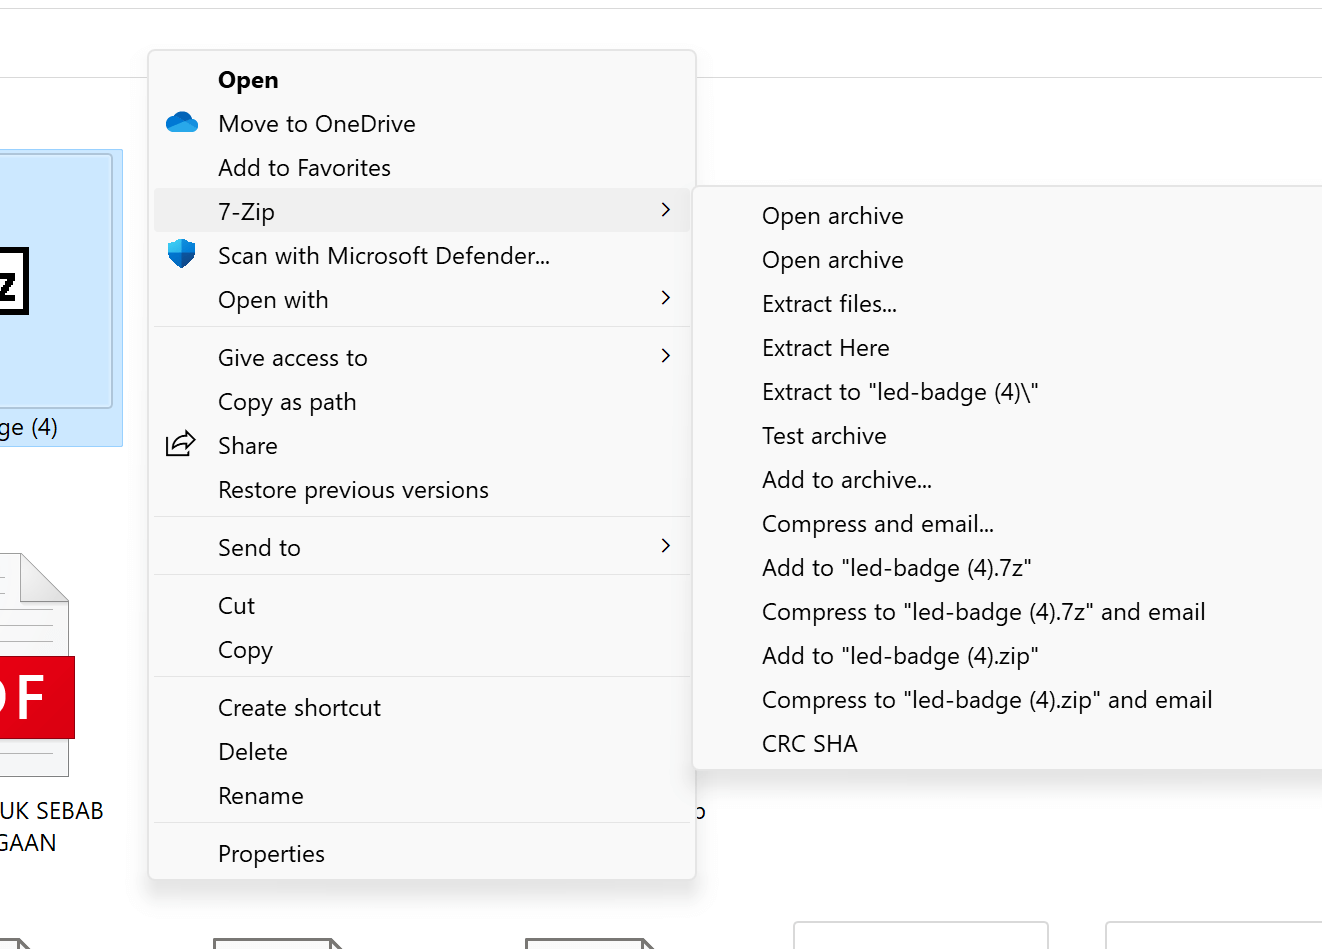Choose Extract Here from 7-Zip submenu

(x=825, y=348)
